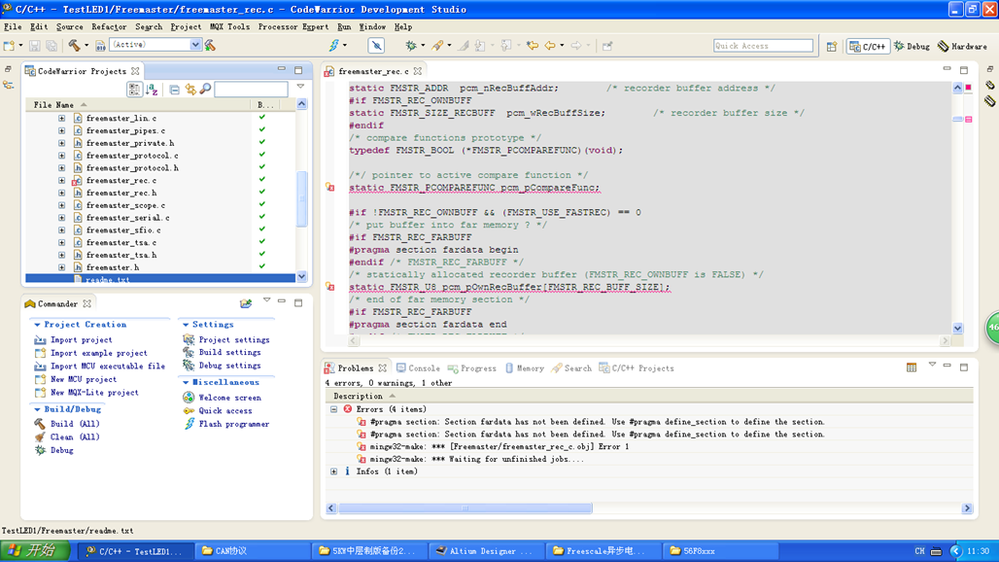This screenshot has width=999, height=562.
Task: Toggle the file tree view mode button
Action: click(x=134, y=90)
